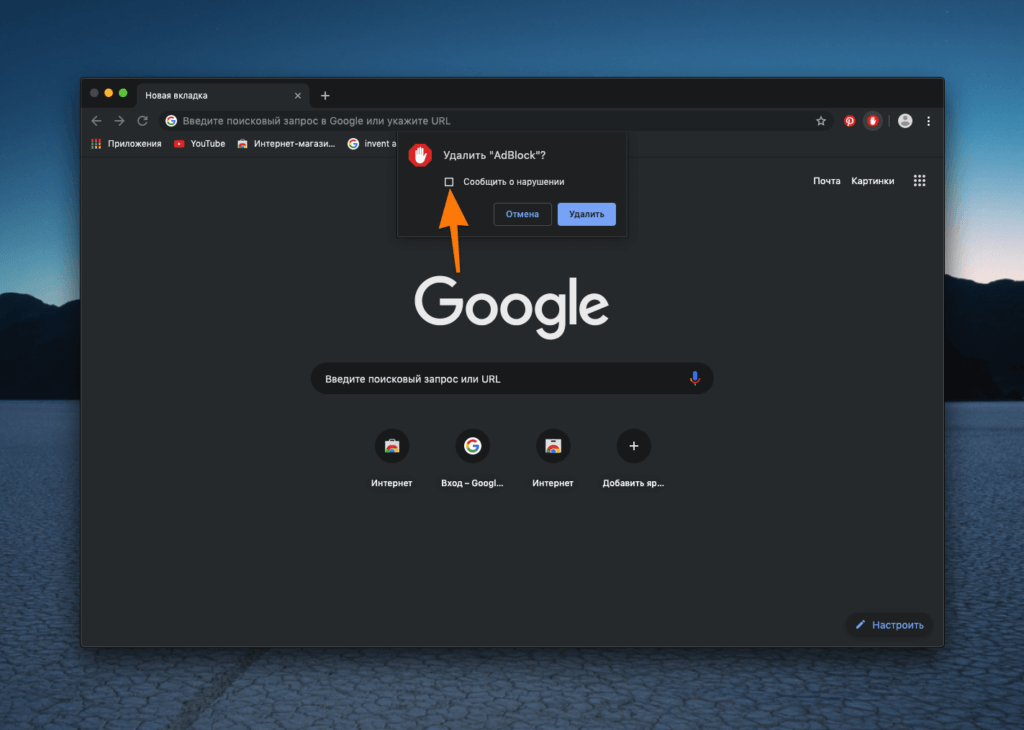Image resolution: width=1024 pixels, height=730 pixels.
Task: Open the Интернет-магази... bookmark
Action: click(x=286, y=144)
